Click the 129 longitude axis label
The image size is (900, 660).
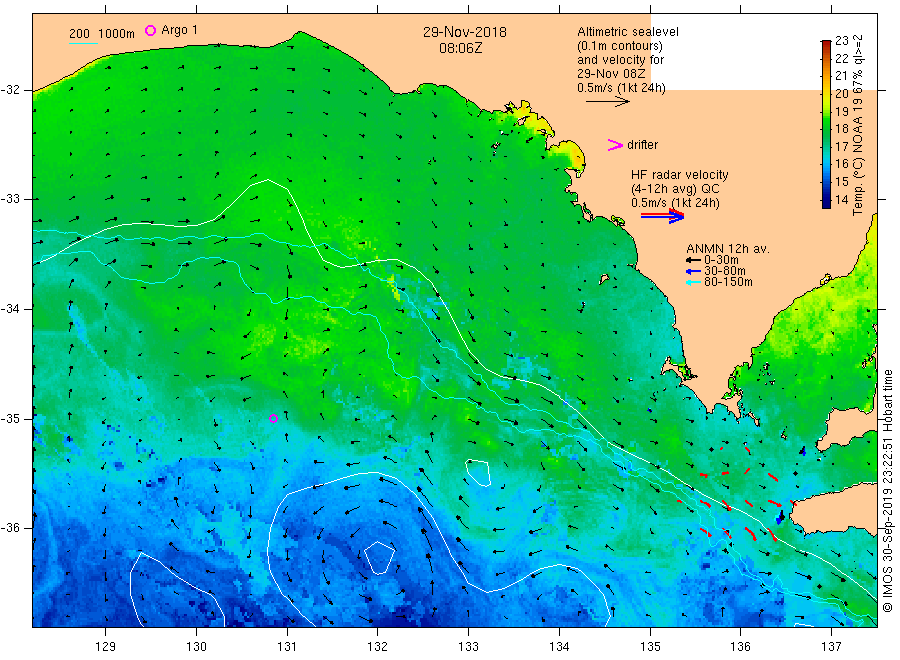pos(105,647)
